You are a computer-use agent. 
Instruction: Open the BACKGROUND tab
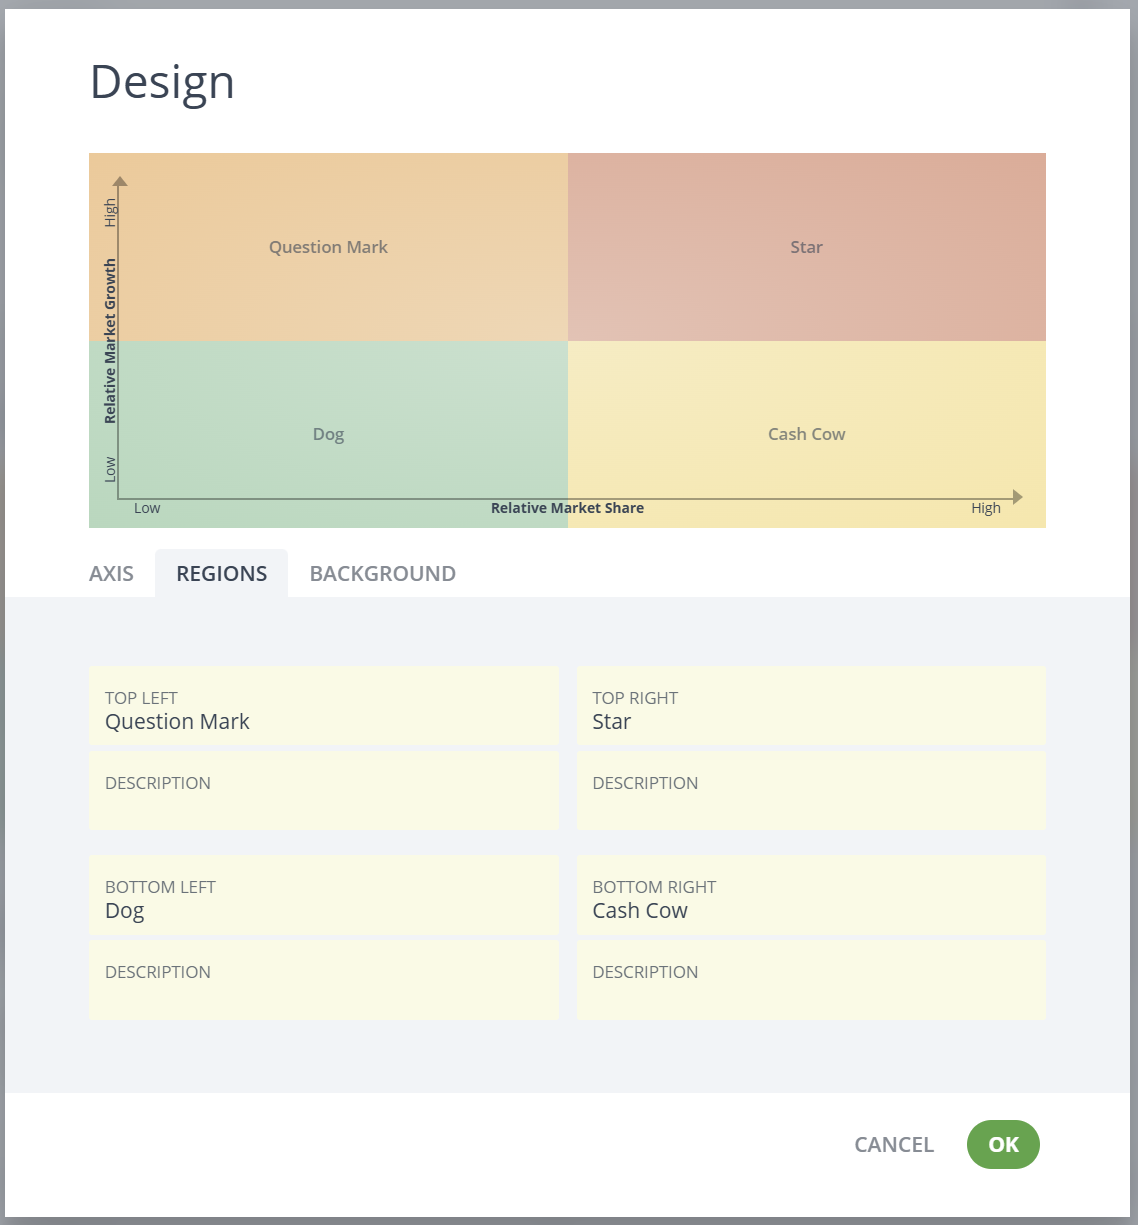click(383, 573)
